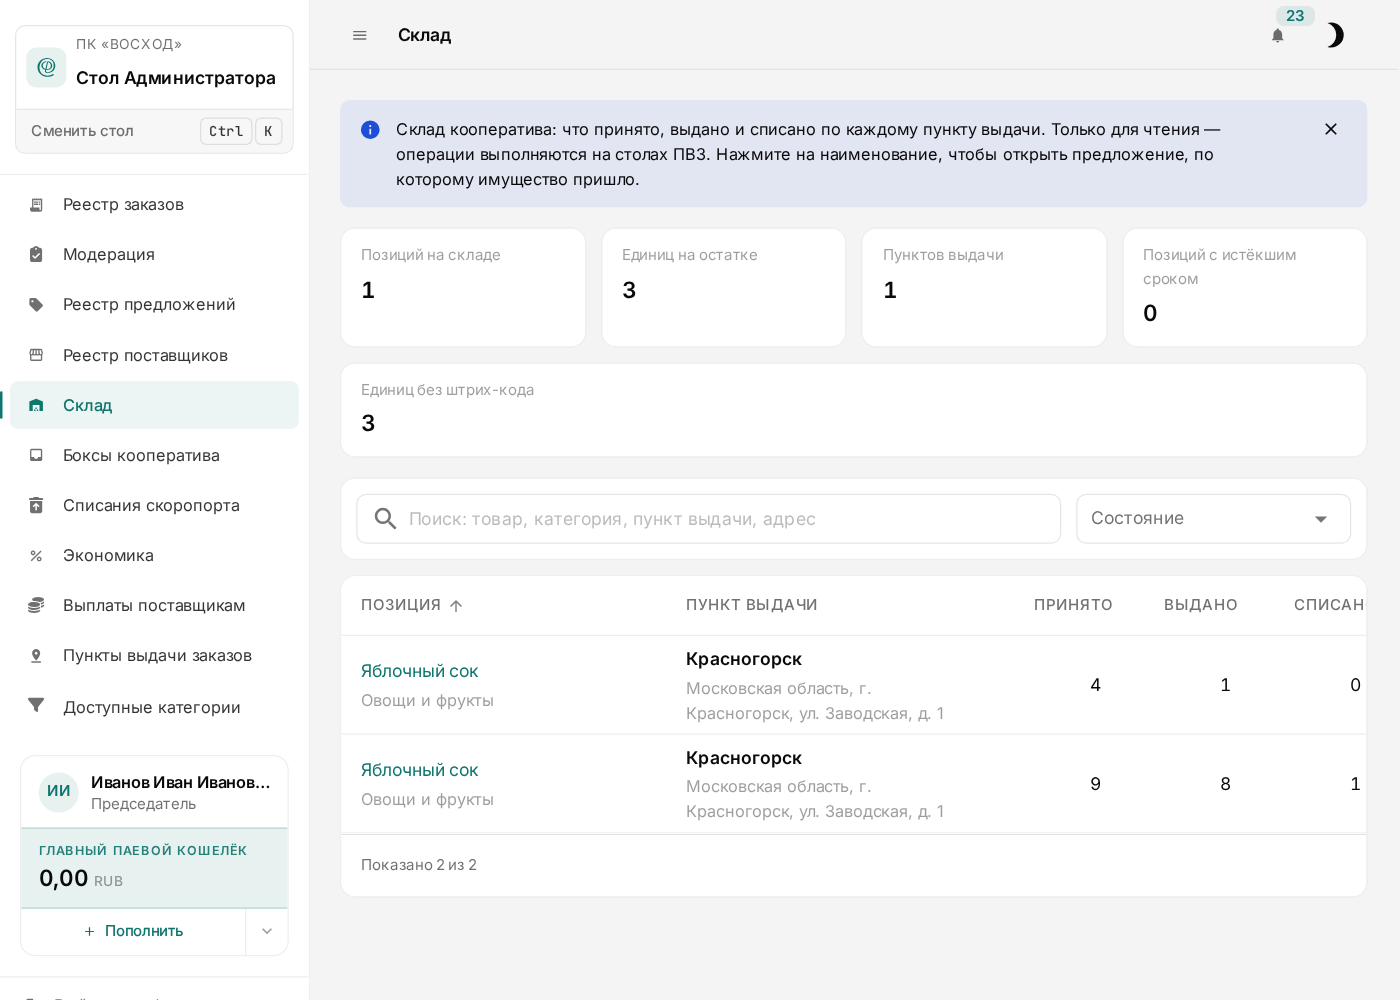
Task: Open the first Яблочный сок link
Action: (419, 671)
